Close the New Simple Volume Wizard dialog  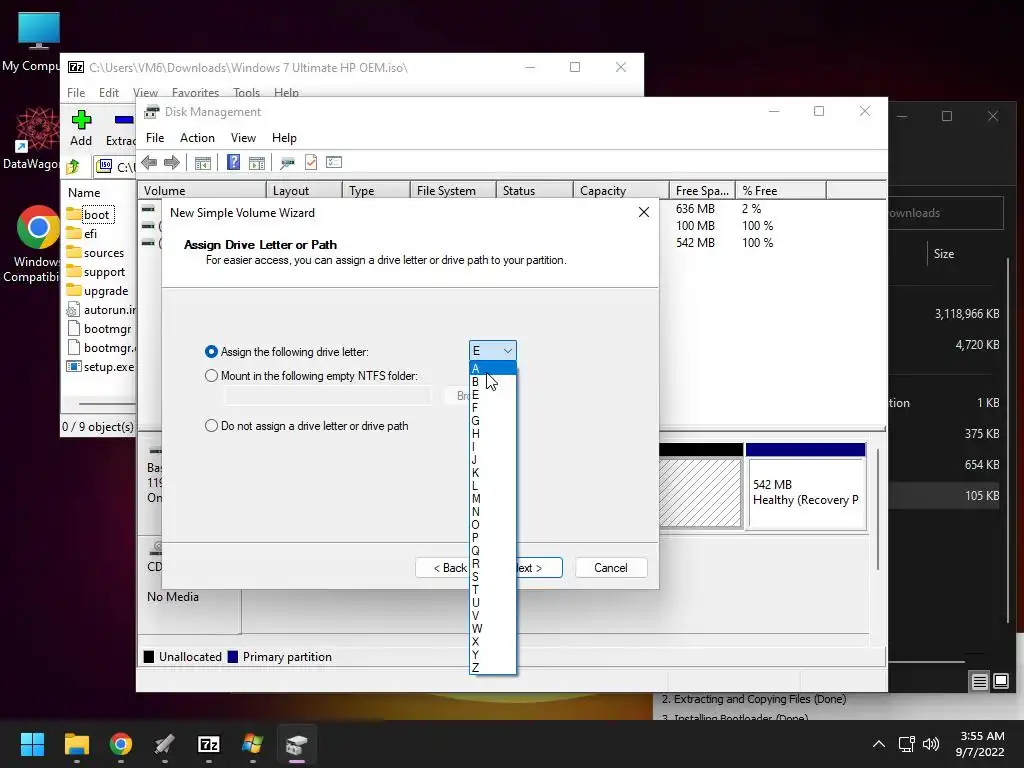(x=643, y=212)
